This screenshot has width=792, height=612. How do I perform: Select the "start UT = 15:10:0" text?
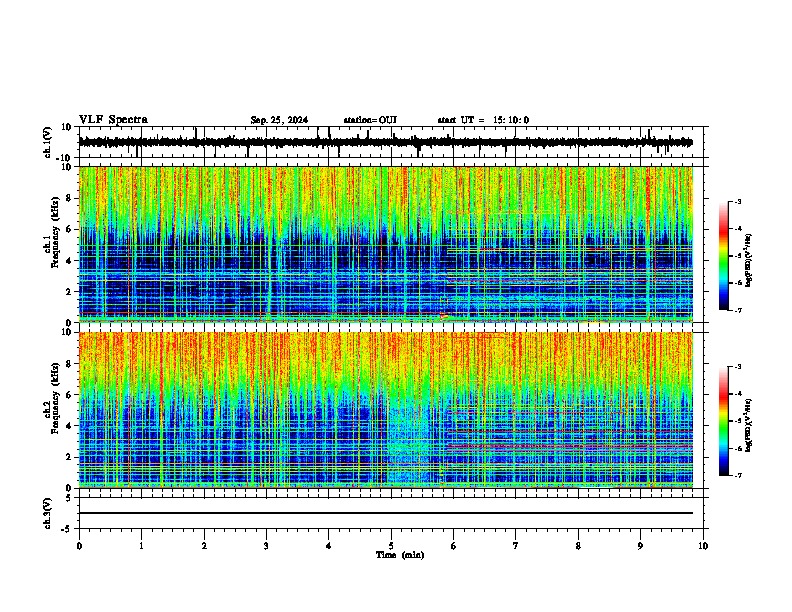[x=483, y=120]
